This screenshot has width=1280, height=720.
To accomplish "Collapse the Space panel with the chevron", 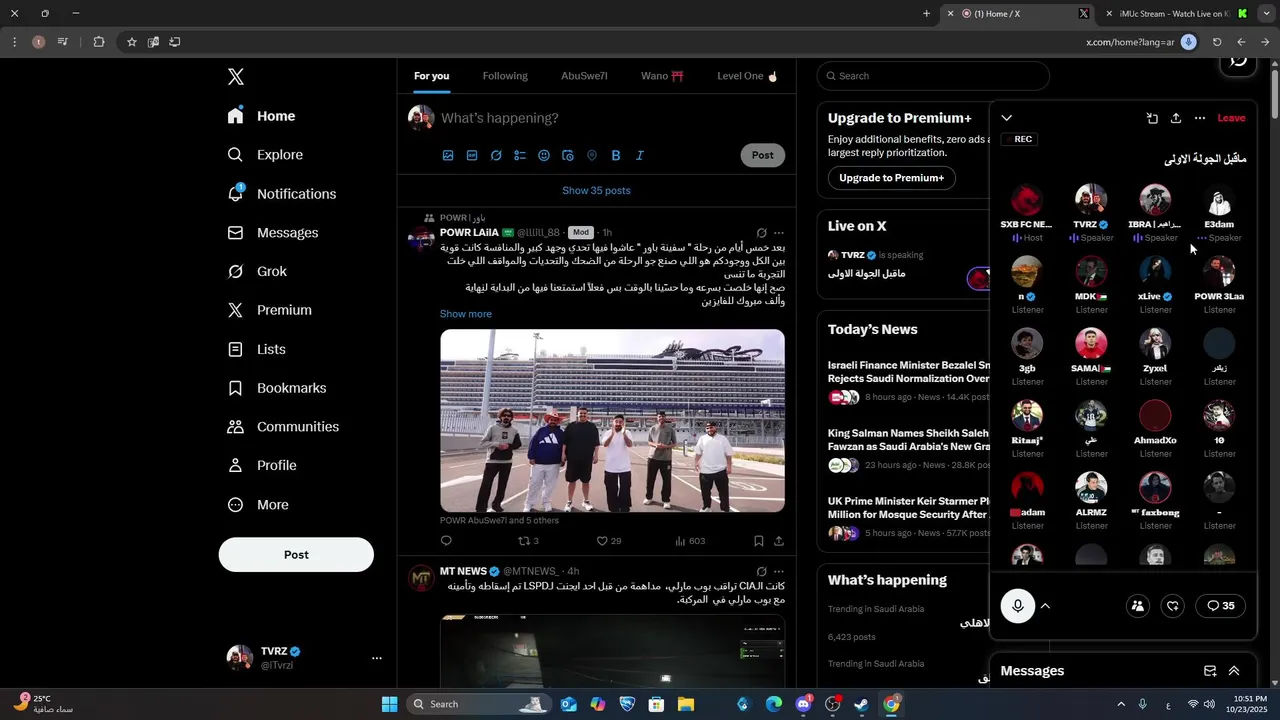I will [1007, 118].
